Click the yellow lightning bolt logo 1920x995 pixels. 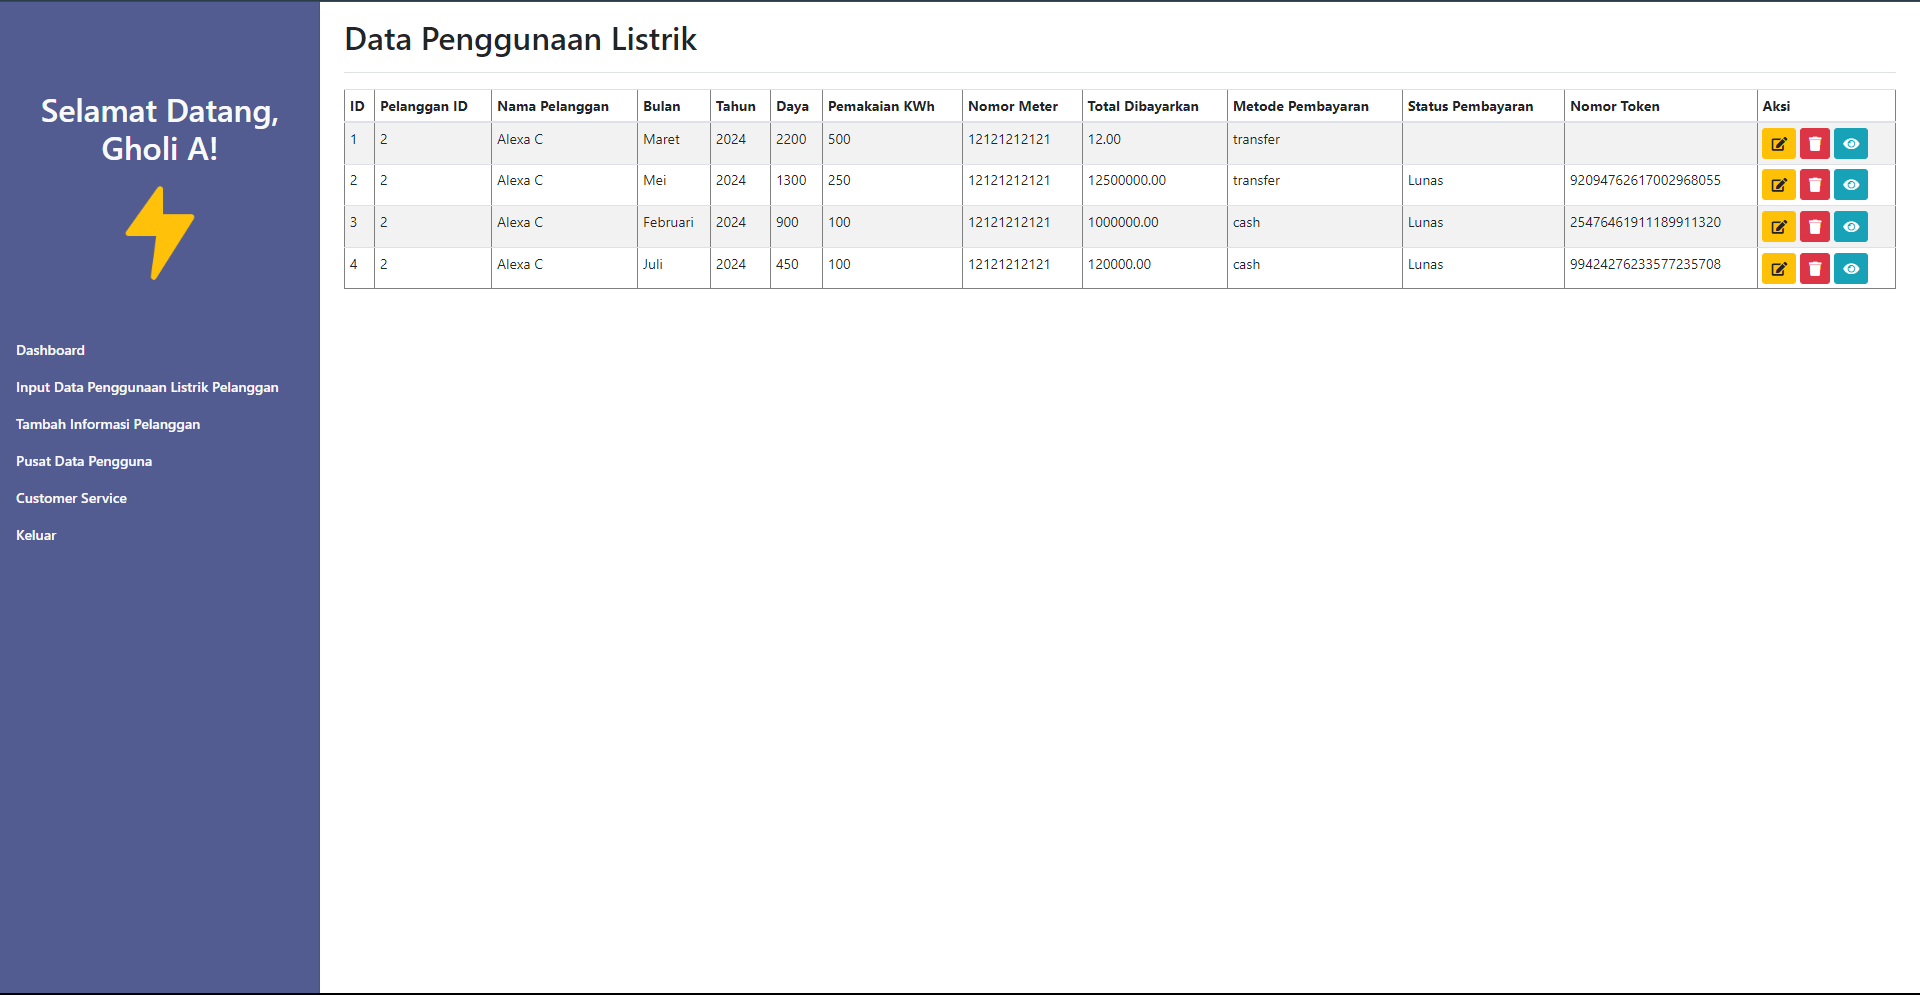point(160,233)
